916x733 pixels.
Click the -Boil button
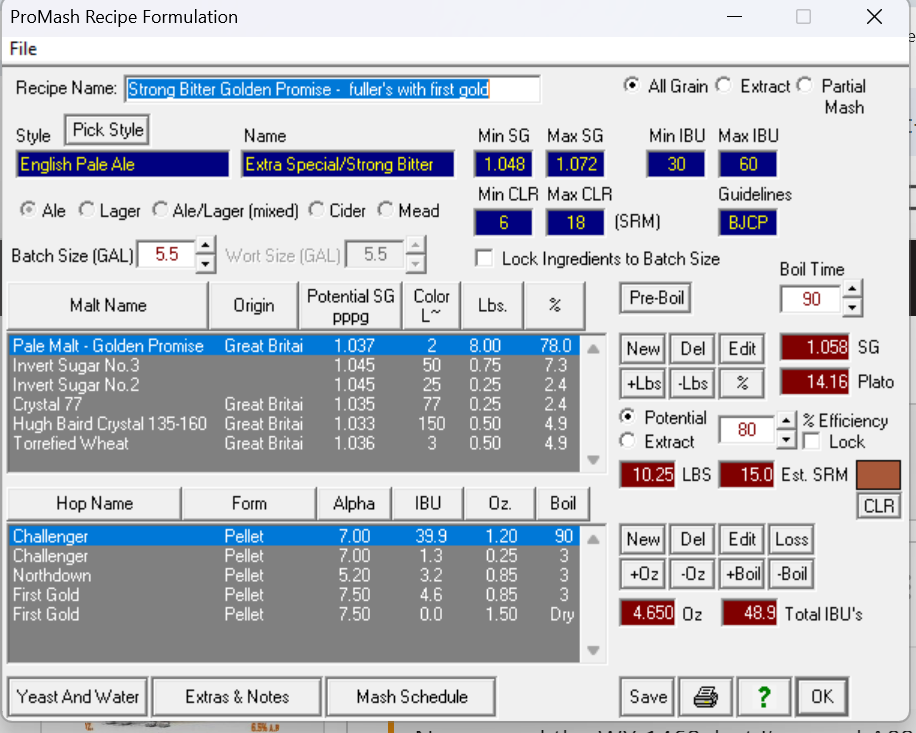coord(792,574)
